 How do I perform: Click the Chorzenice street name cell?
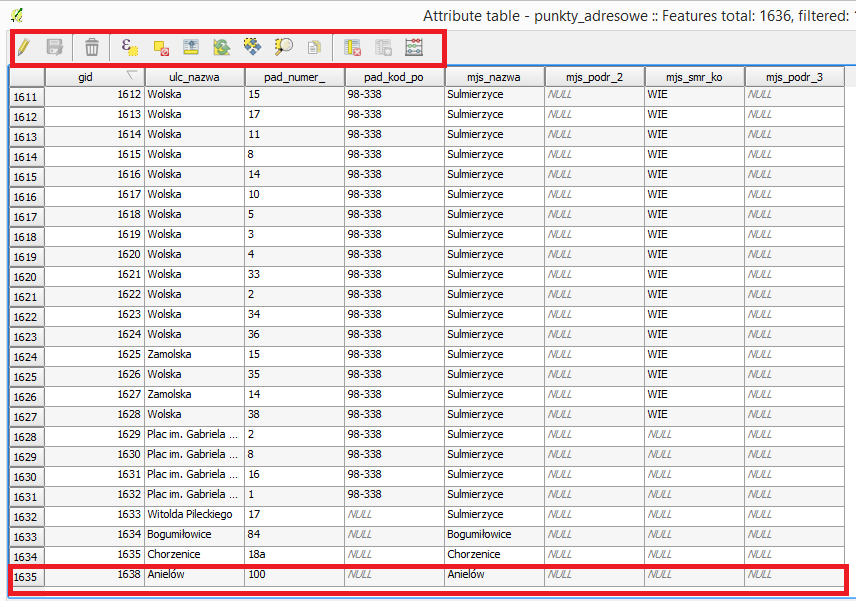(194, 554)
